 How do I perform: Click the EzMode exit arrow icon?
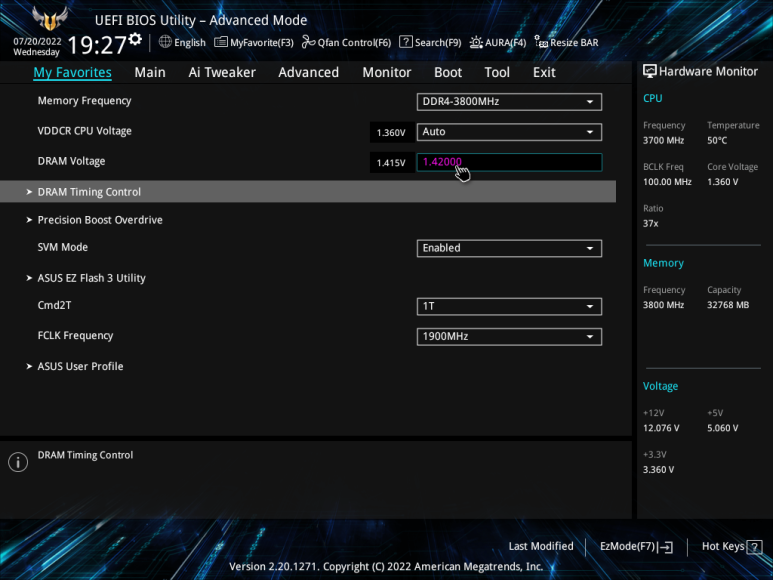click(x=666, y=547)
